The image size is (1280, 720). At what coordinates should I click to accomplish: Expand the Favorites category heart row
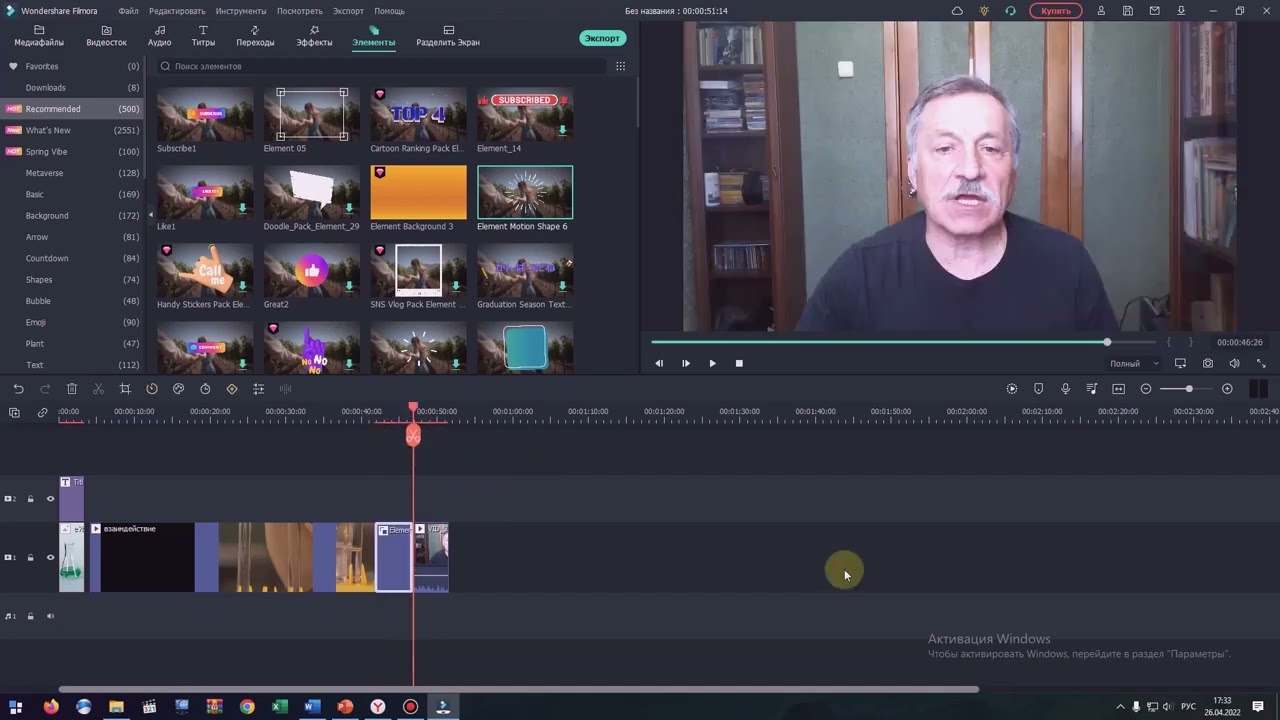(72, 66)
